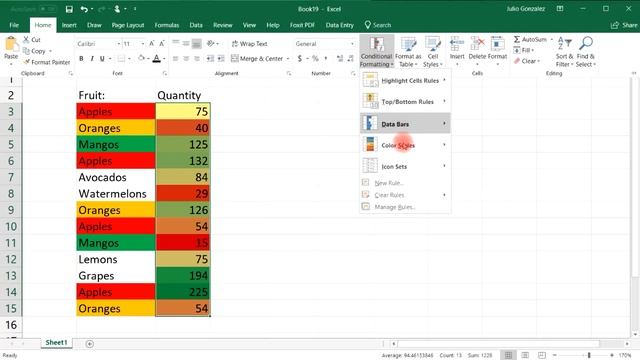Viewport: 640px width, 360px height.
Task: Toggle the AutoSave switch
Action: click(49, 9)
